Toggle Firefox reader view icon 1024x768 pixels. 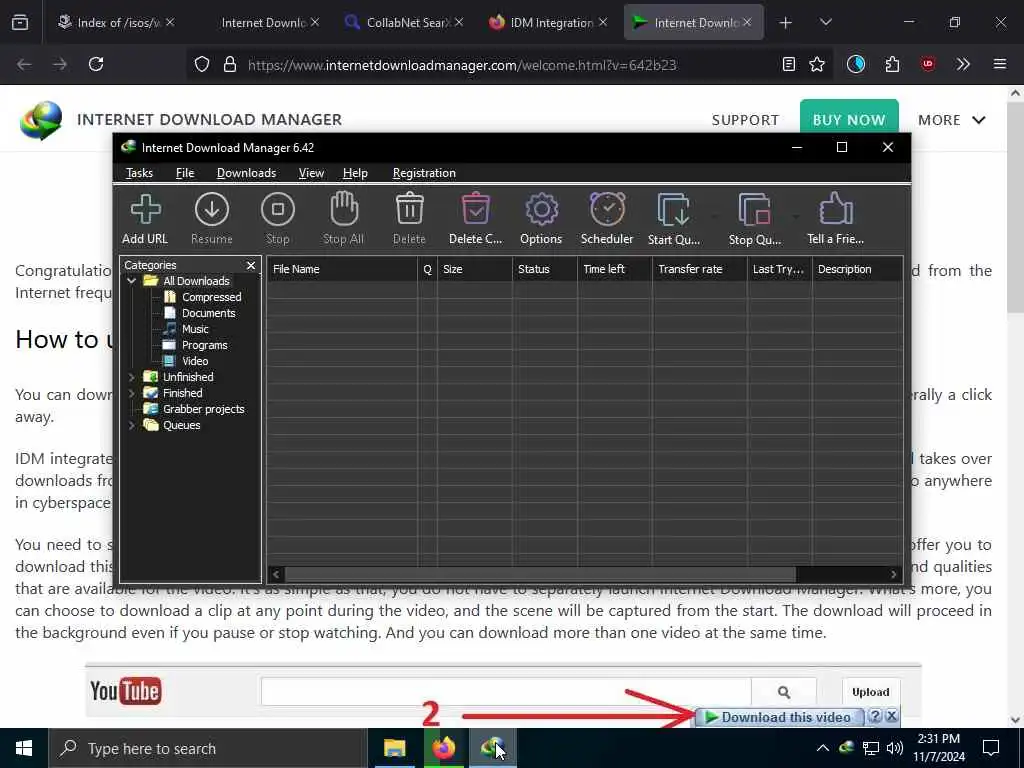[x=789, y=64]
